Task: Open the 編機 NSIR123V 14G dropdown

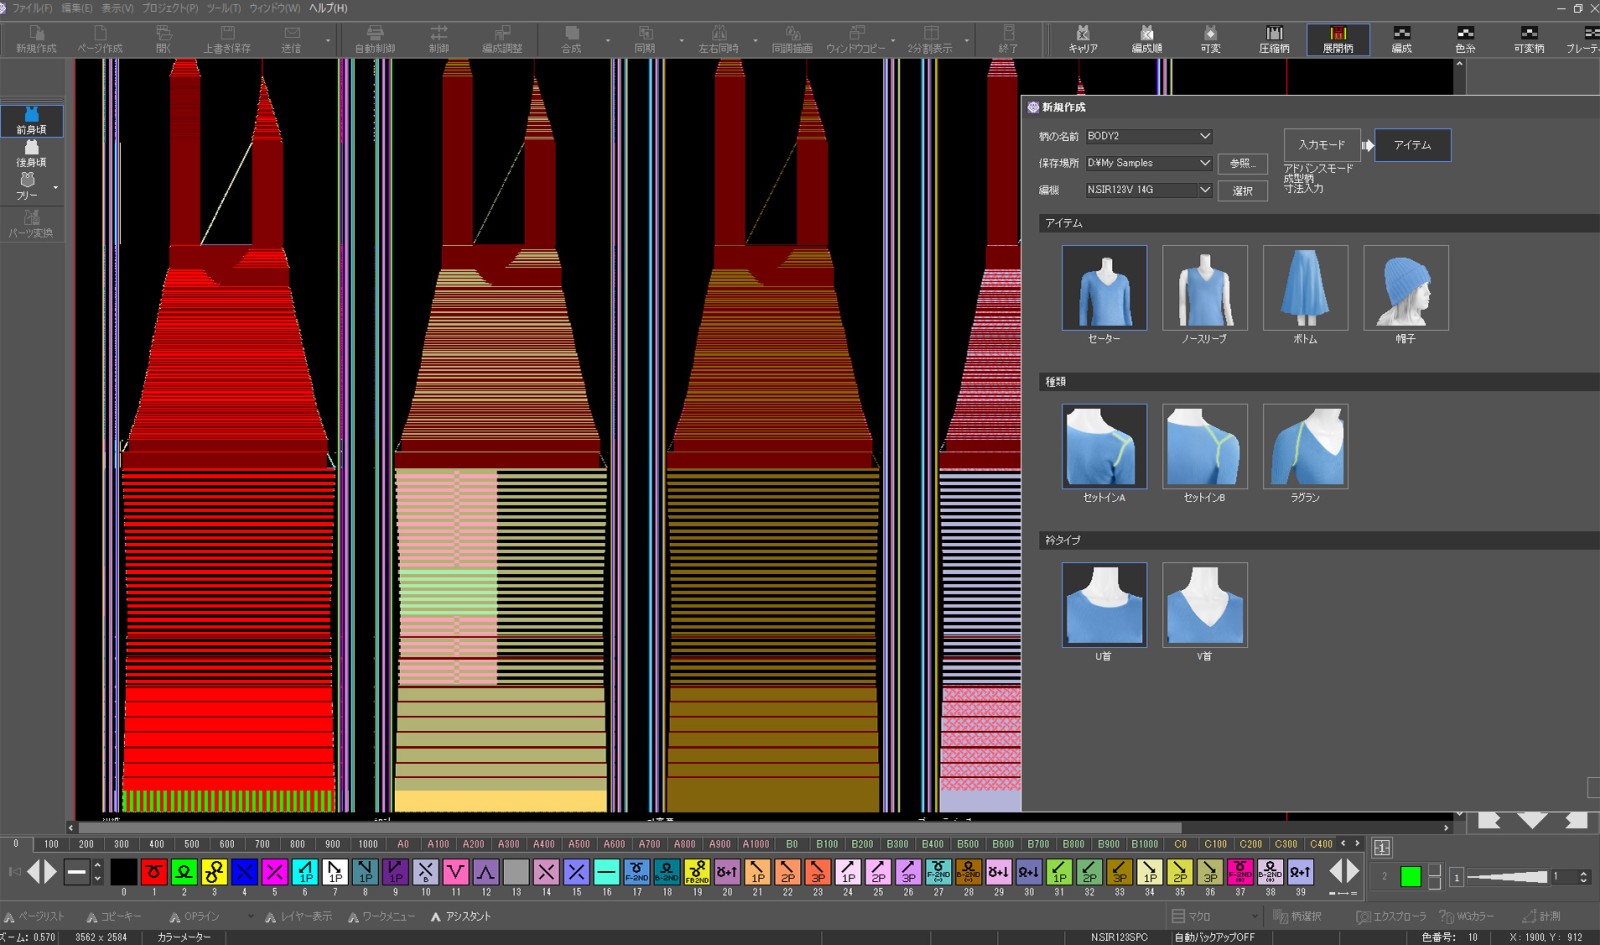Action: [1204, 190]
